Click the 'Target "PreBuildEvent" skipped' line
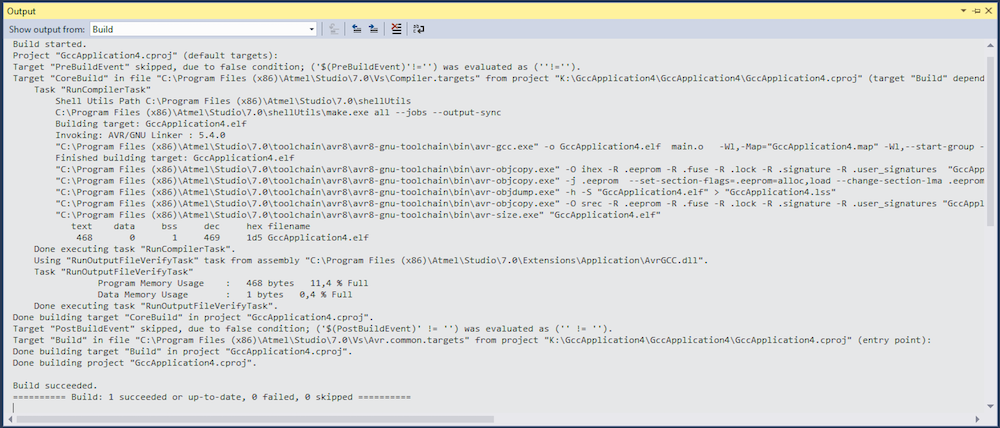 pos(296,67)
